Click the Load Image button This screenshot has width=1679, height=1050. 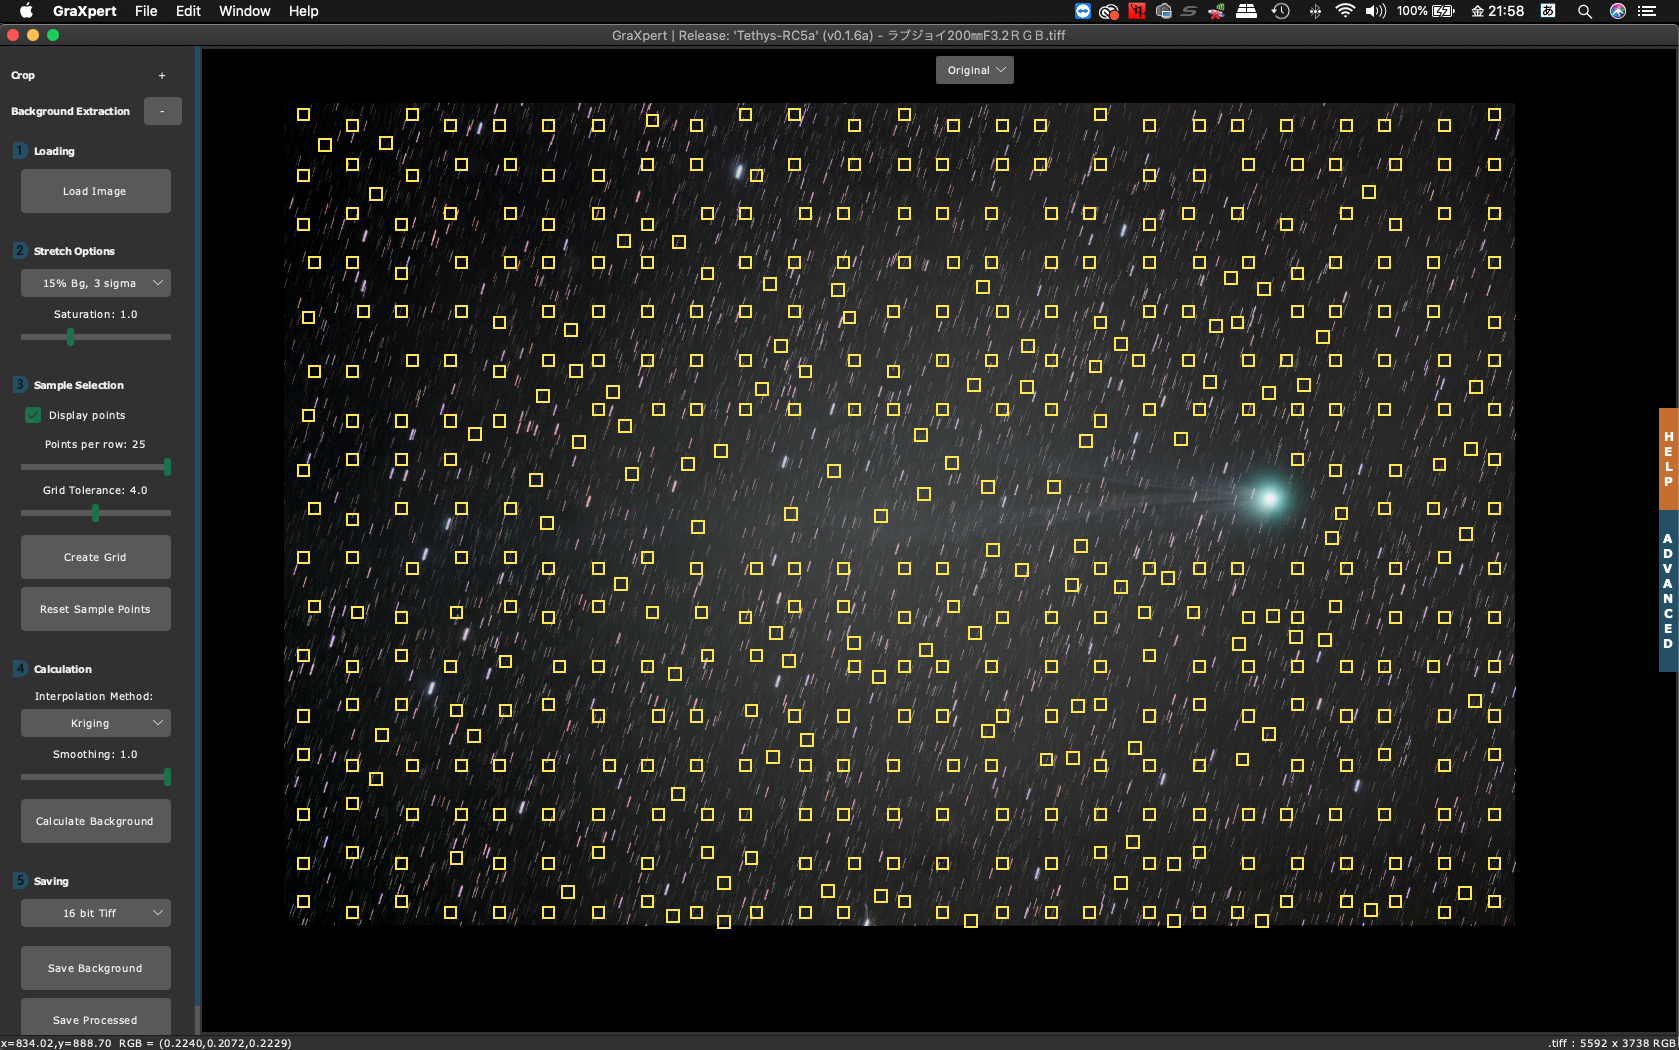coord(96,191)
